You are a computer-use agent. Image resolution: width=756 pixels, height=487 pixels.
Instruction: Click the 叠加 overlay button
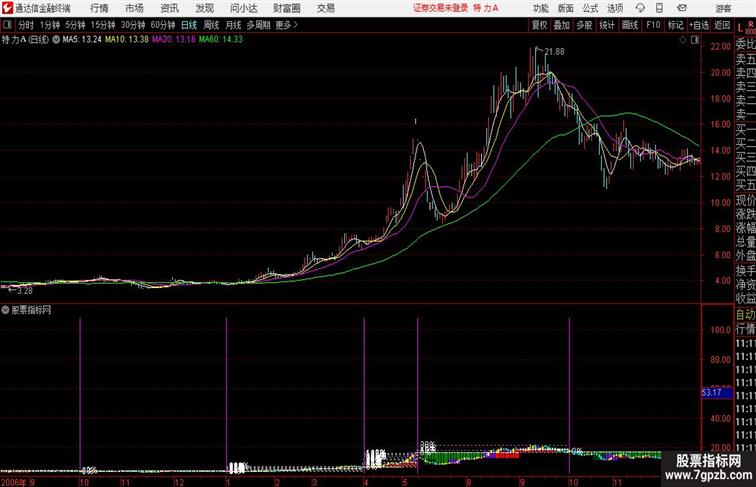pyautogui.click(x=562, y=25)
